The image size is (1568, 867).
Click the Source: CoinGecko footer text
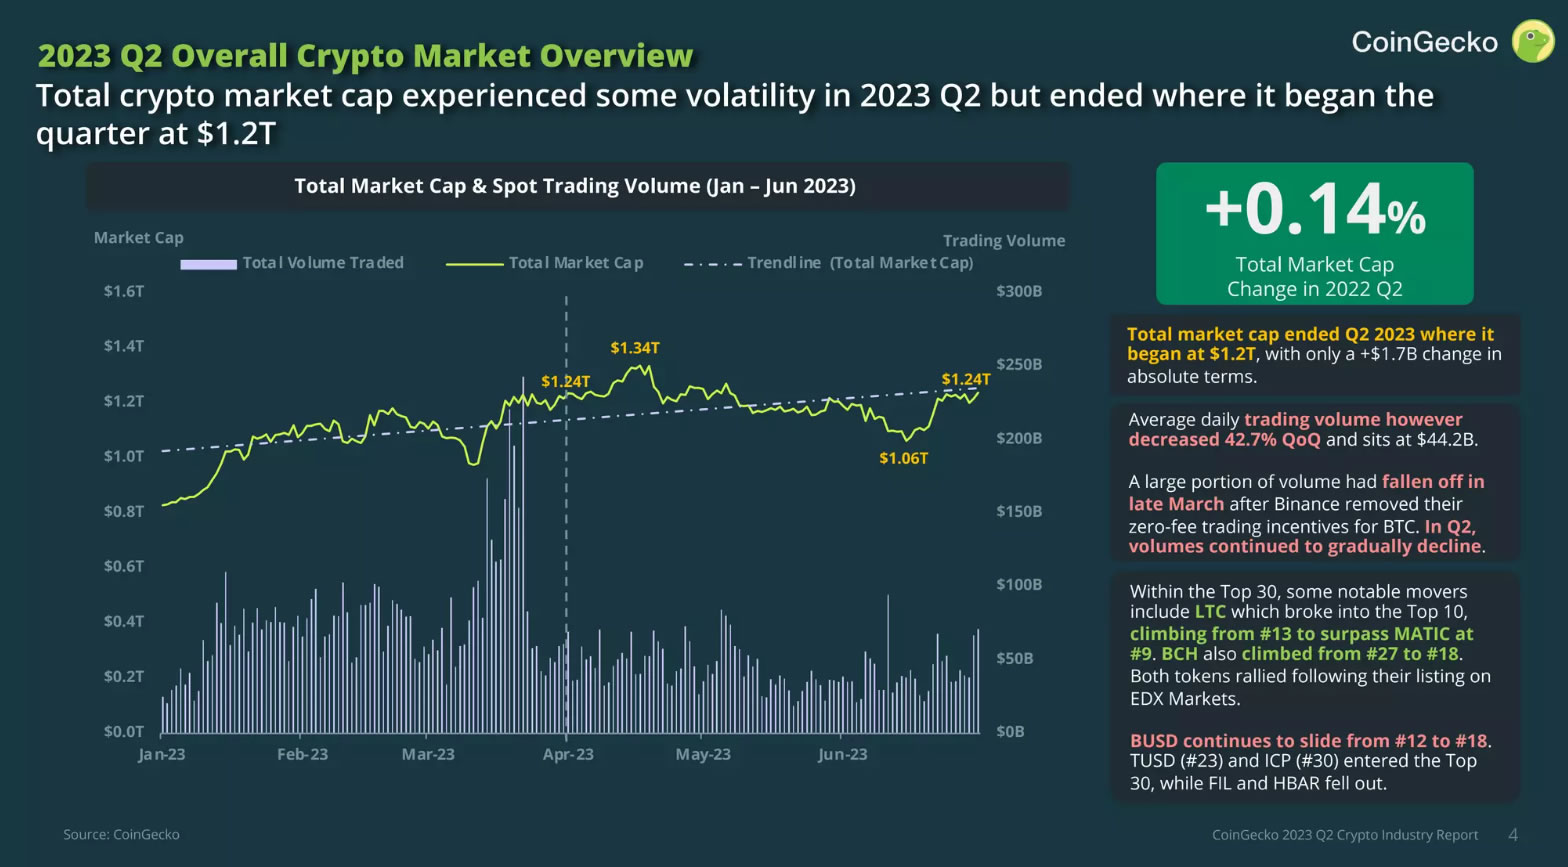[121, 834]
